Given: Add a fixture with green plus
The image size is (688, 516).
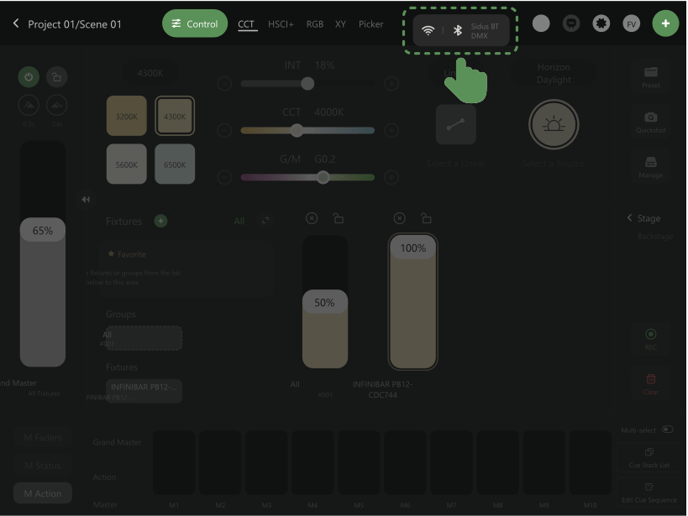Looking at the screenshot, I should (x=161, y=221).
